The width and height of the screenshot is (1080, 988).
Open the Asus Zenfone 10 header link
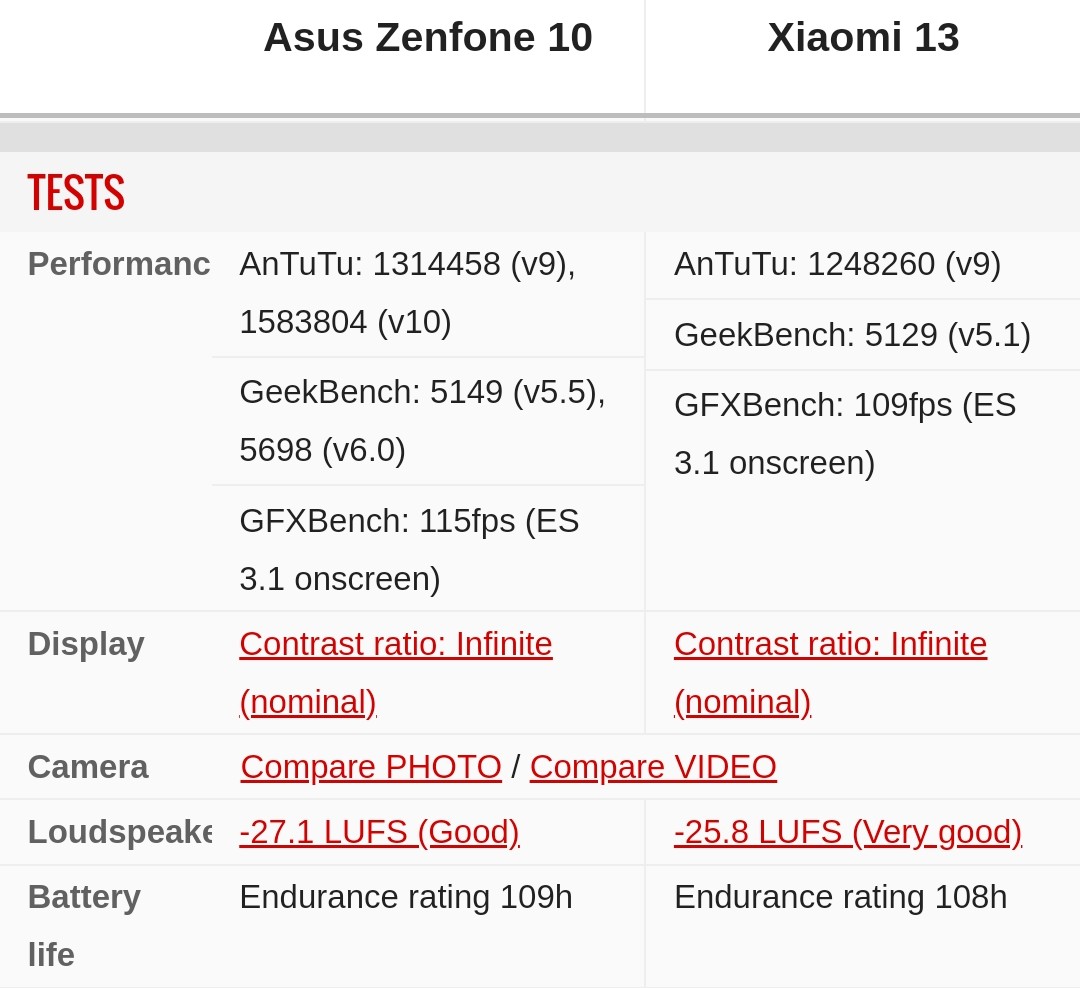(x=427, y=38)
